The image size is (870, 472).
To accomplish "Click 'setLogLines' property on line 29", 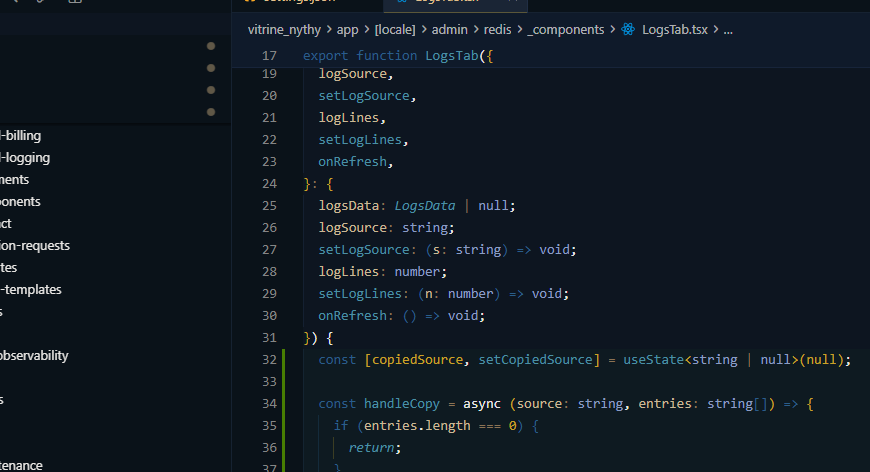I will tap(360, 293).
